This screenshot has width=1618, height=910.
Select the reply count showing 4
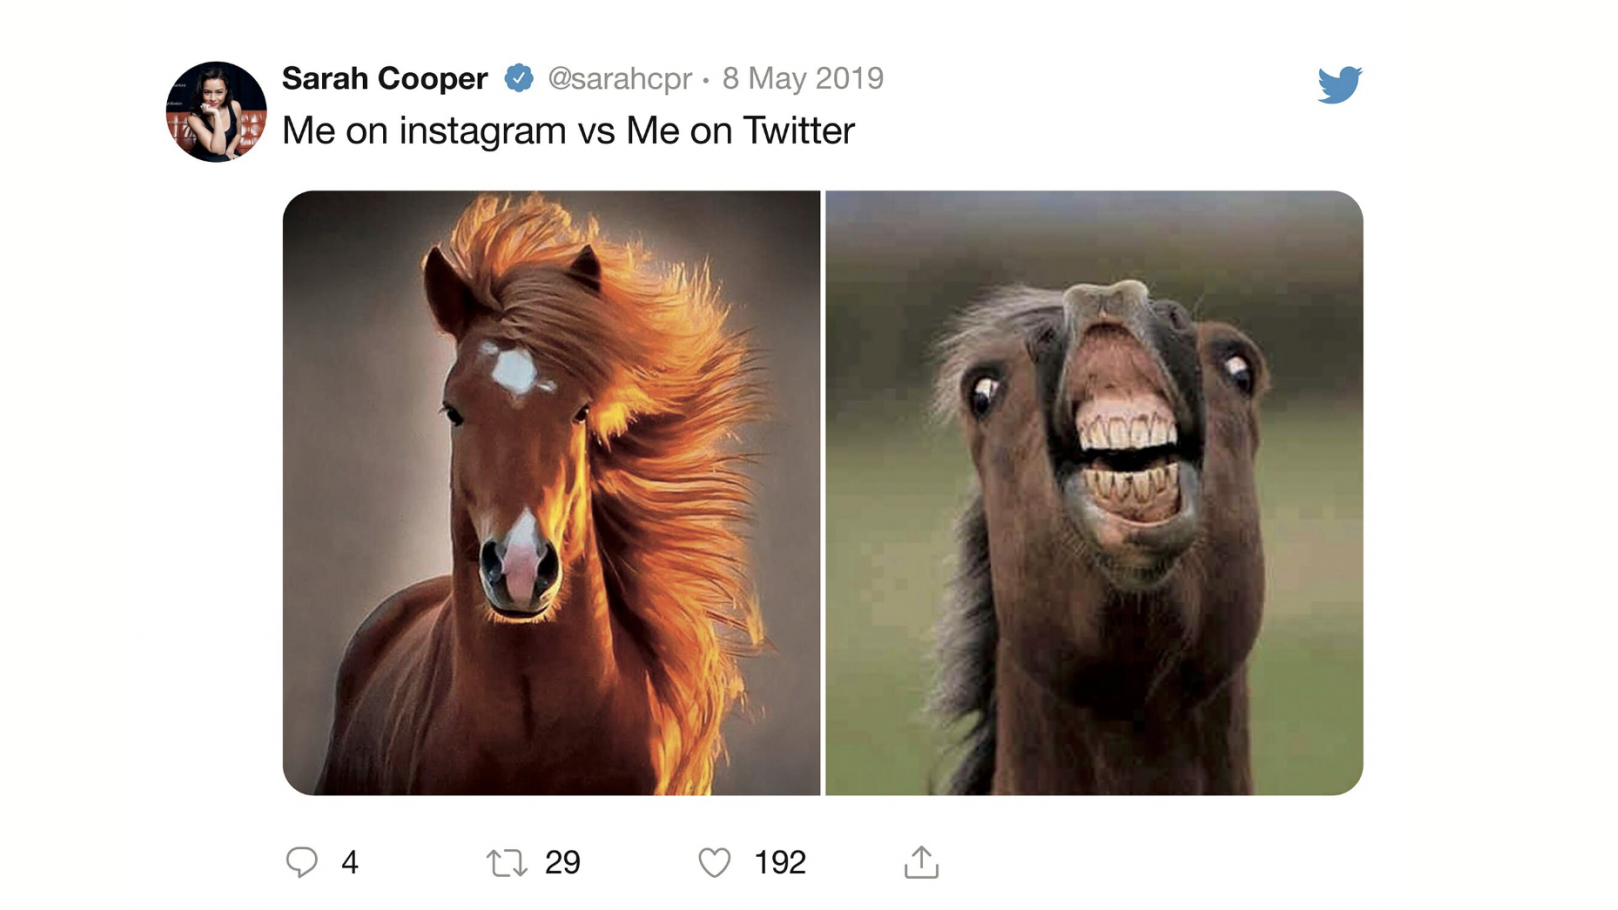[x=348, y=862]
